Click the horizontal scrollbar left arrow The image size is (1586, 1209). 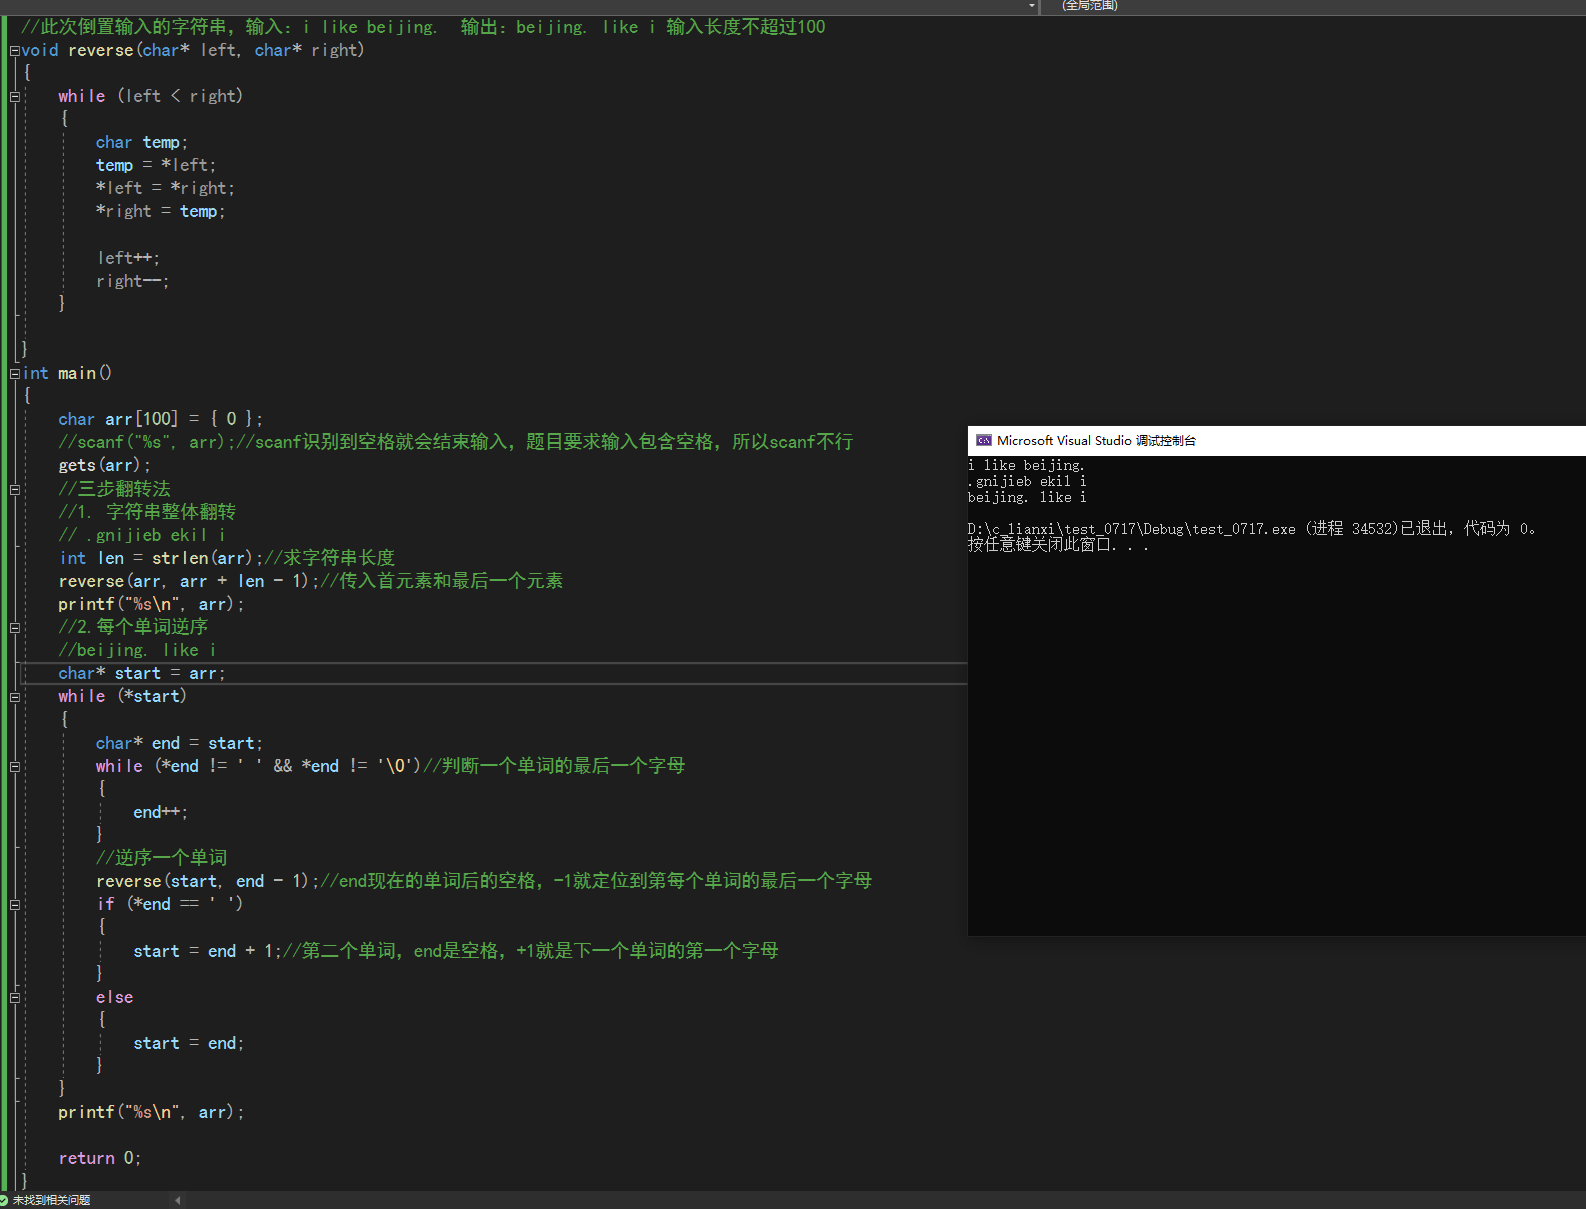pyautogui.click(x=178, y=1200)
